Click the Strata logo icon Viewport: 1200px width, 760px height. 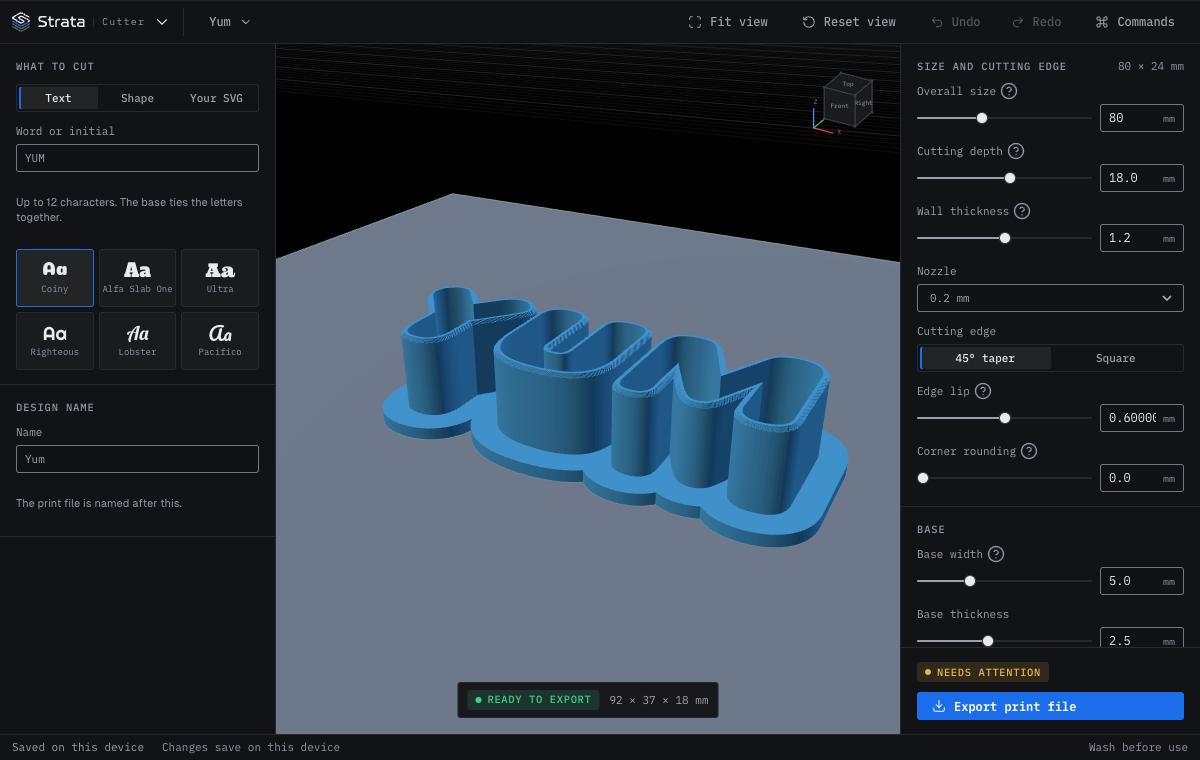(20, 21)
